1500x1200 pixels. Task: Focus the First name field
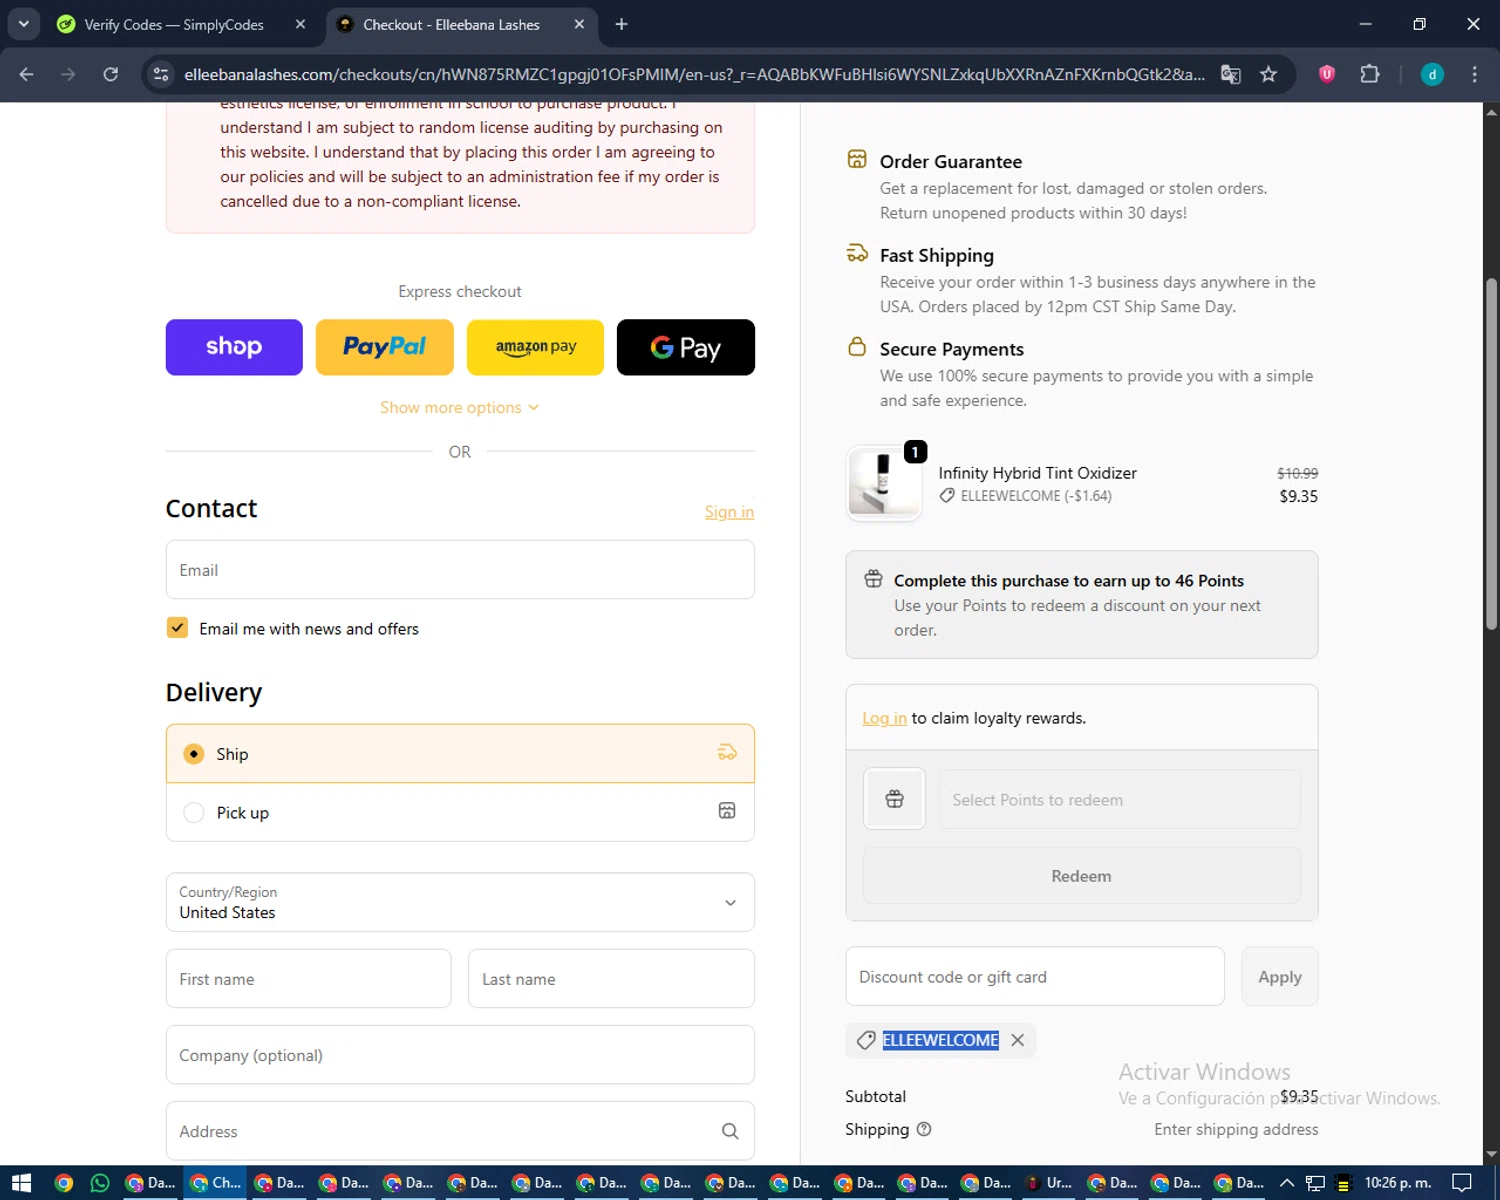tap(308, 979)
